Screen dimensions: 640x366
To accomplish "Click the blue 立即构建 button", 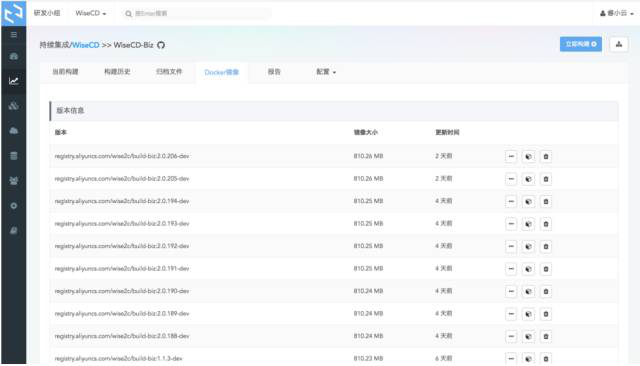I will click(580, 44).
